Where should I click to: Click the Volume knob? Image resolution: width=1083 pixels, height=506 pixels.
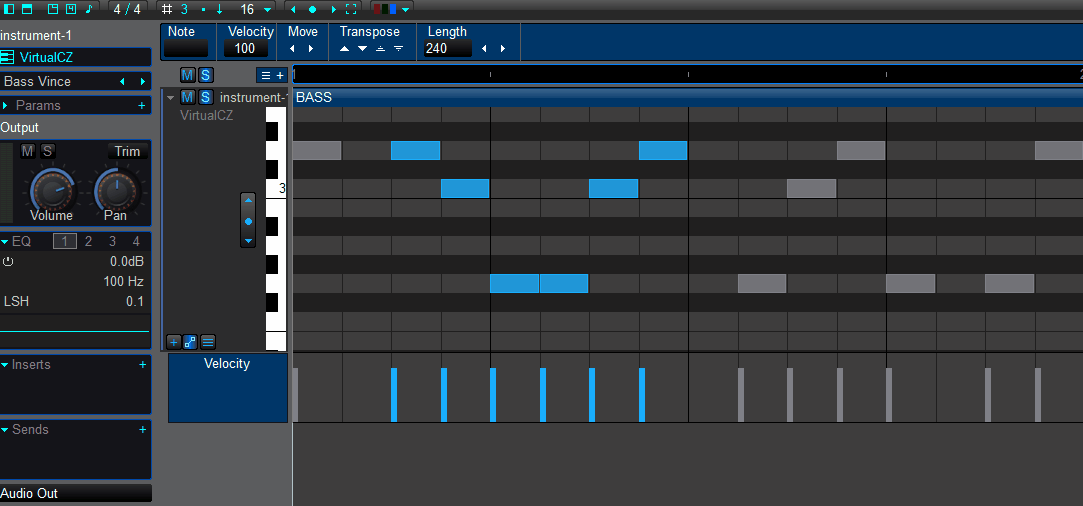[51, 190]
